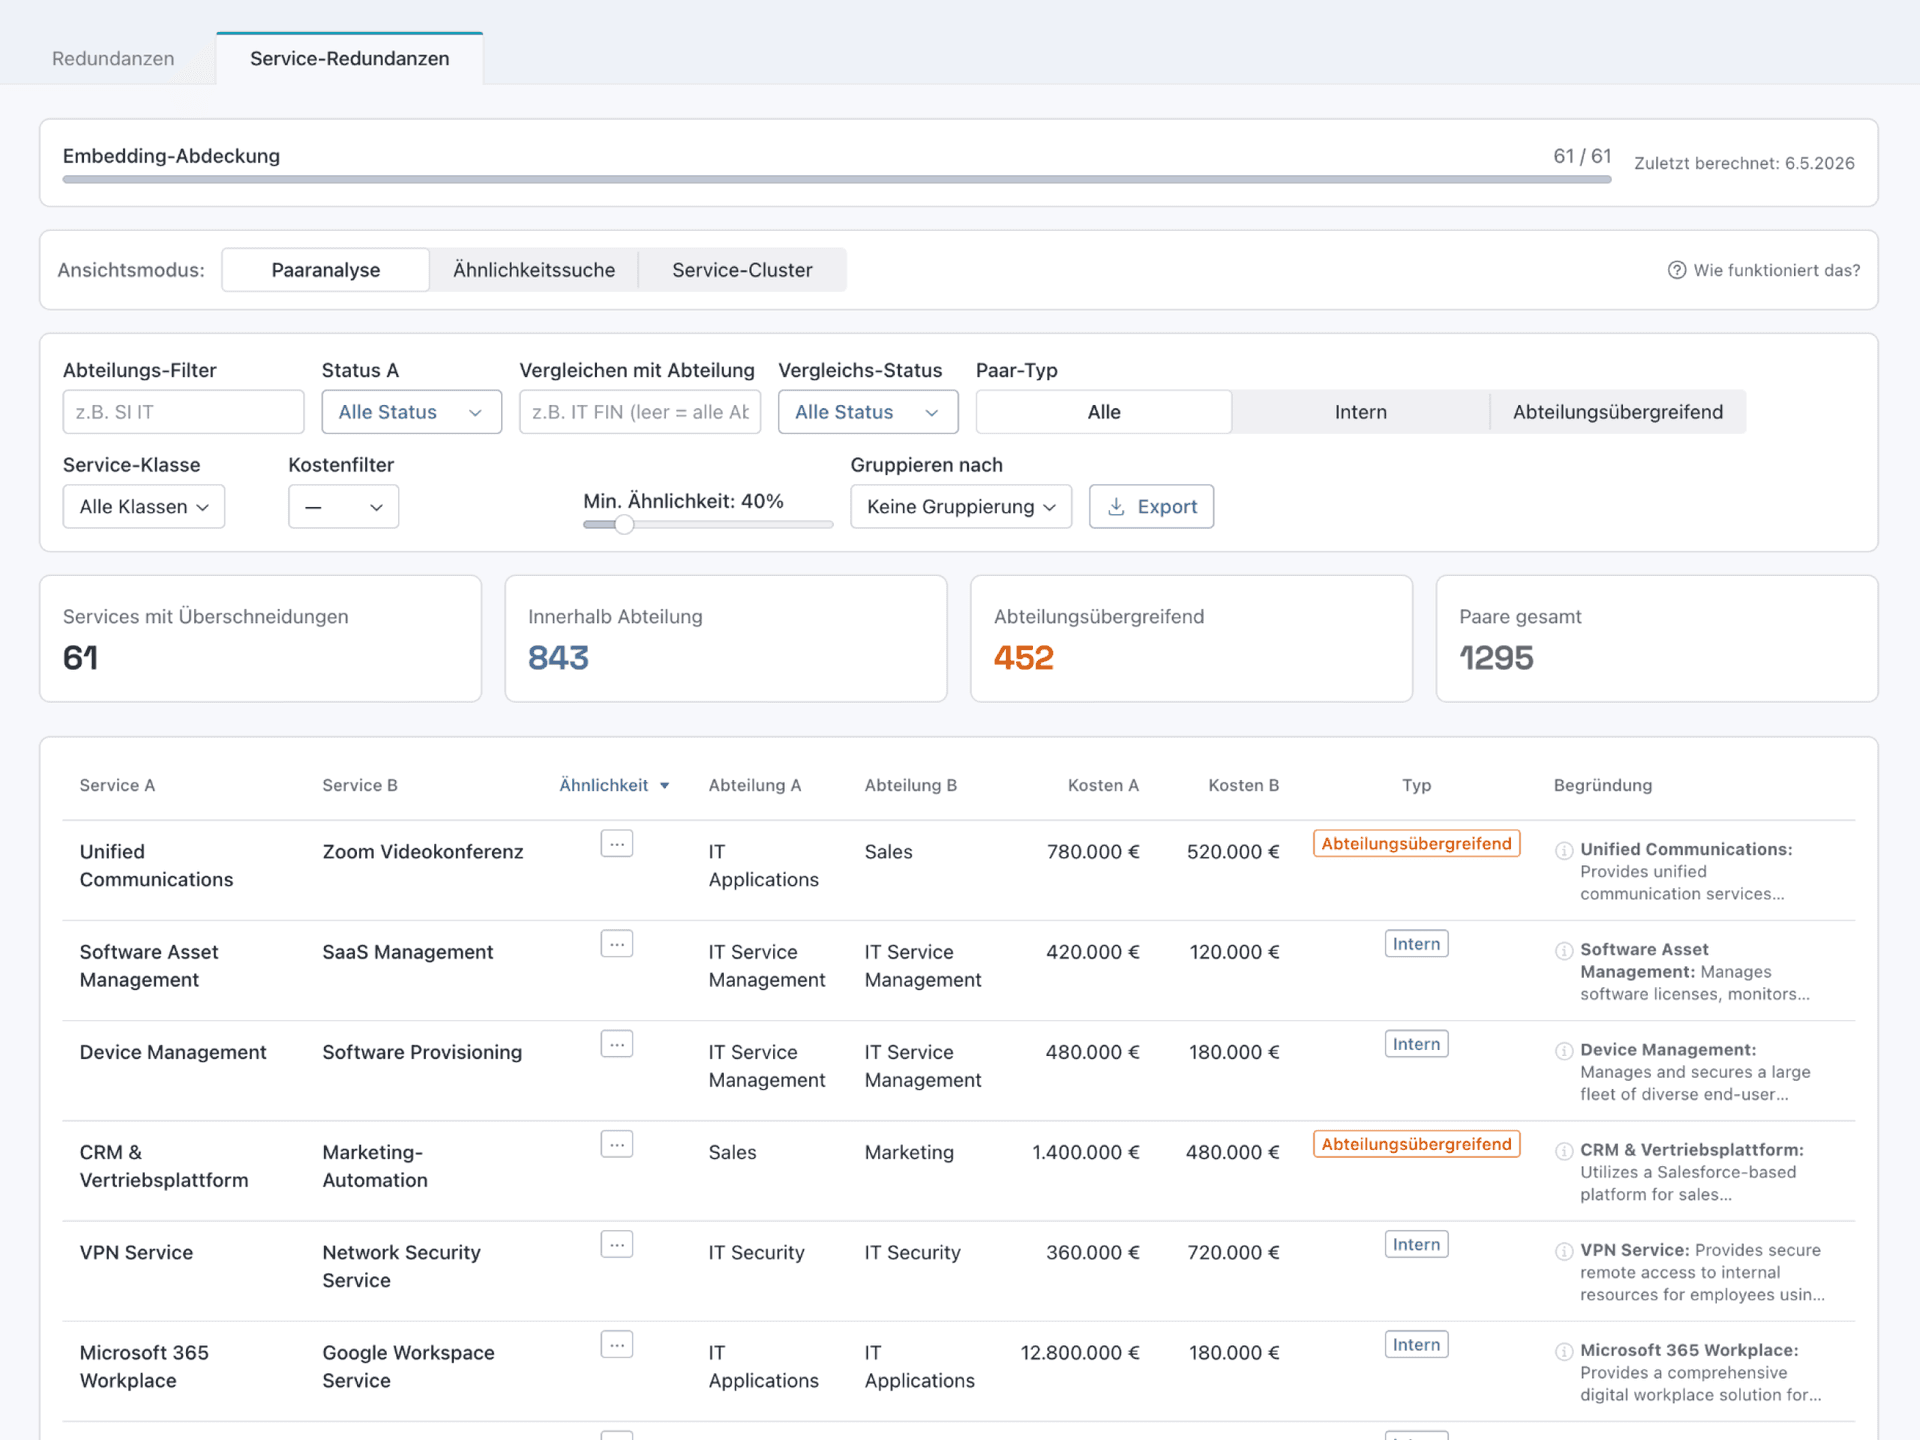Focus the Vergleichen mit Abteilung input field

[640, 412]
